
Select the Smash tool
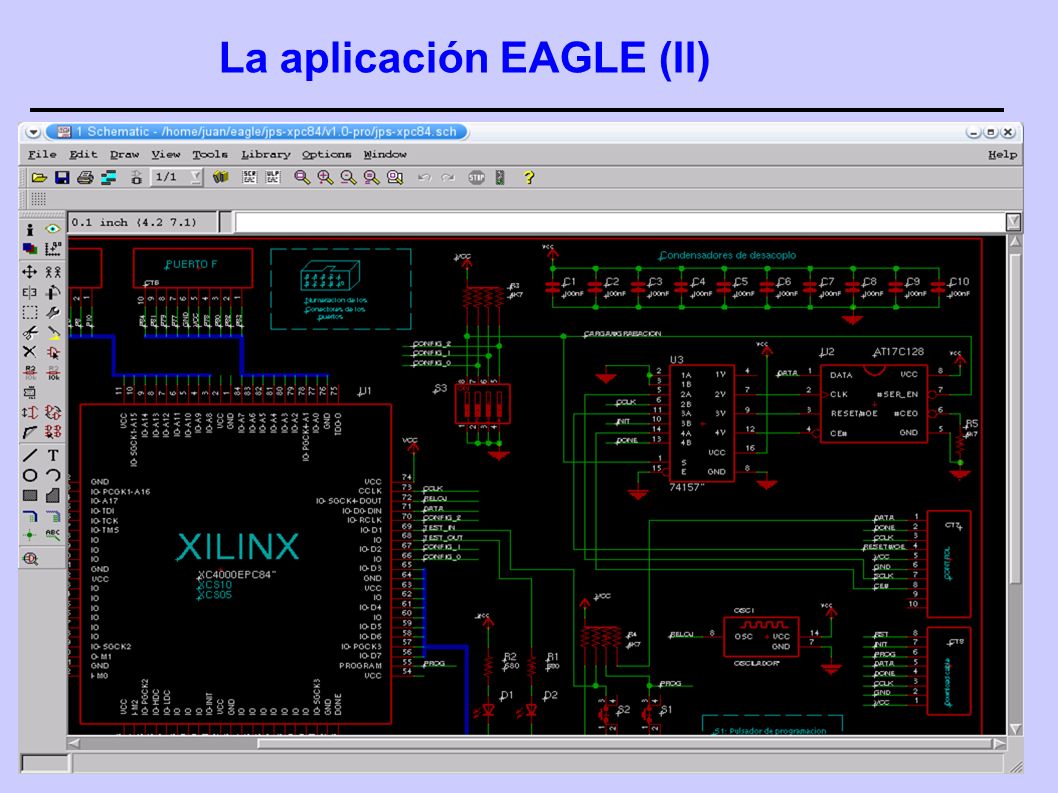point(30,392)
